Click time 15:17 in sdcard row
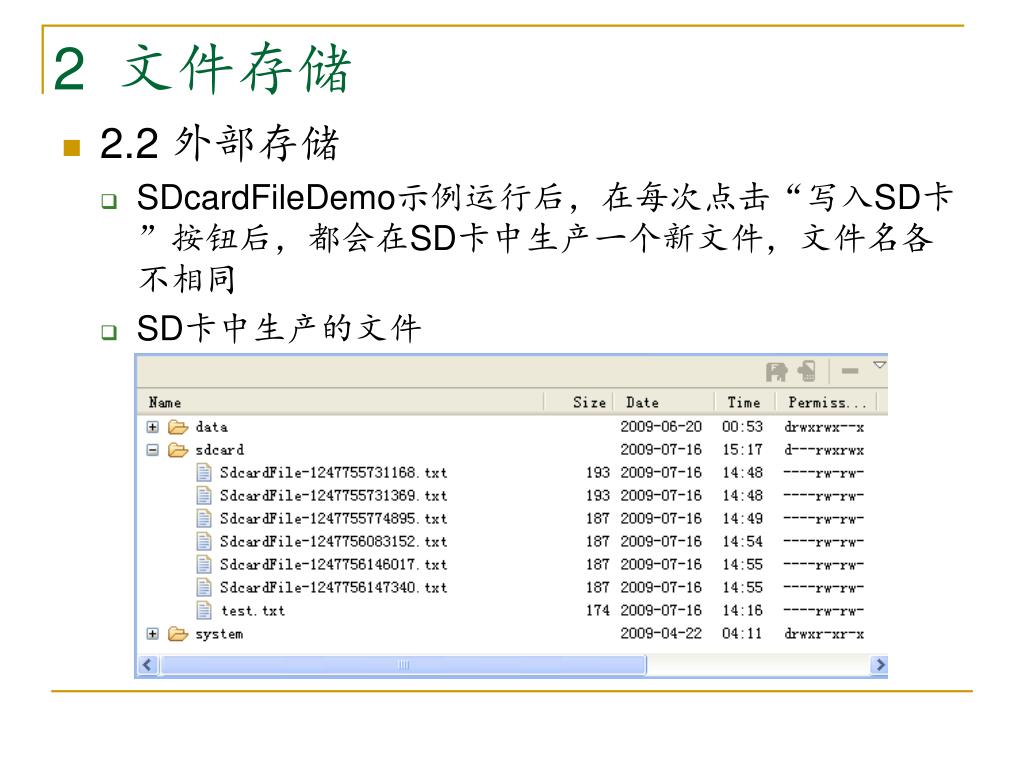The height and width of the screenshot is (768, 1024). [742, 450]
